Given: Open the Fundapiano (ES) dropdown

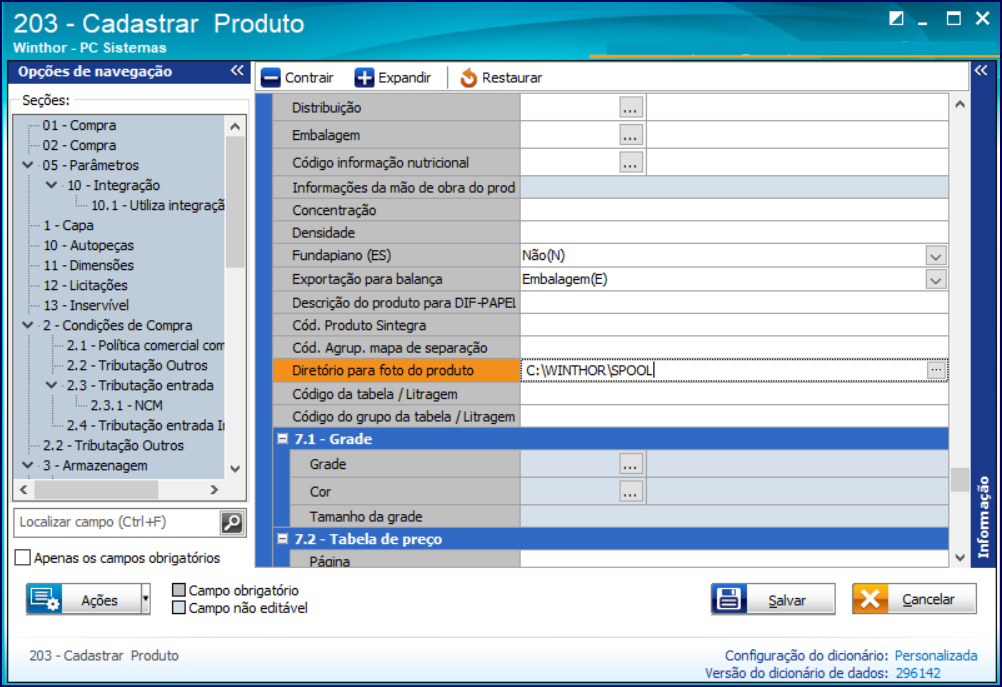Looking at the screenshot, I should [x=936, y=256].
